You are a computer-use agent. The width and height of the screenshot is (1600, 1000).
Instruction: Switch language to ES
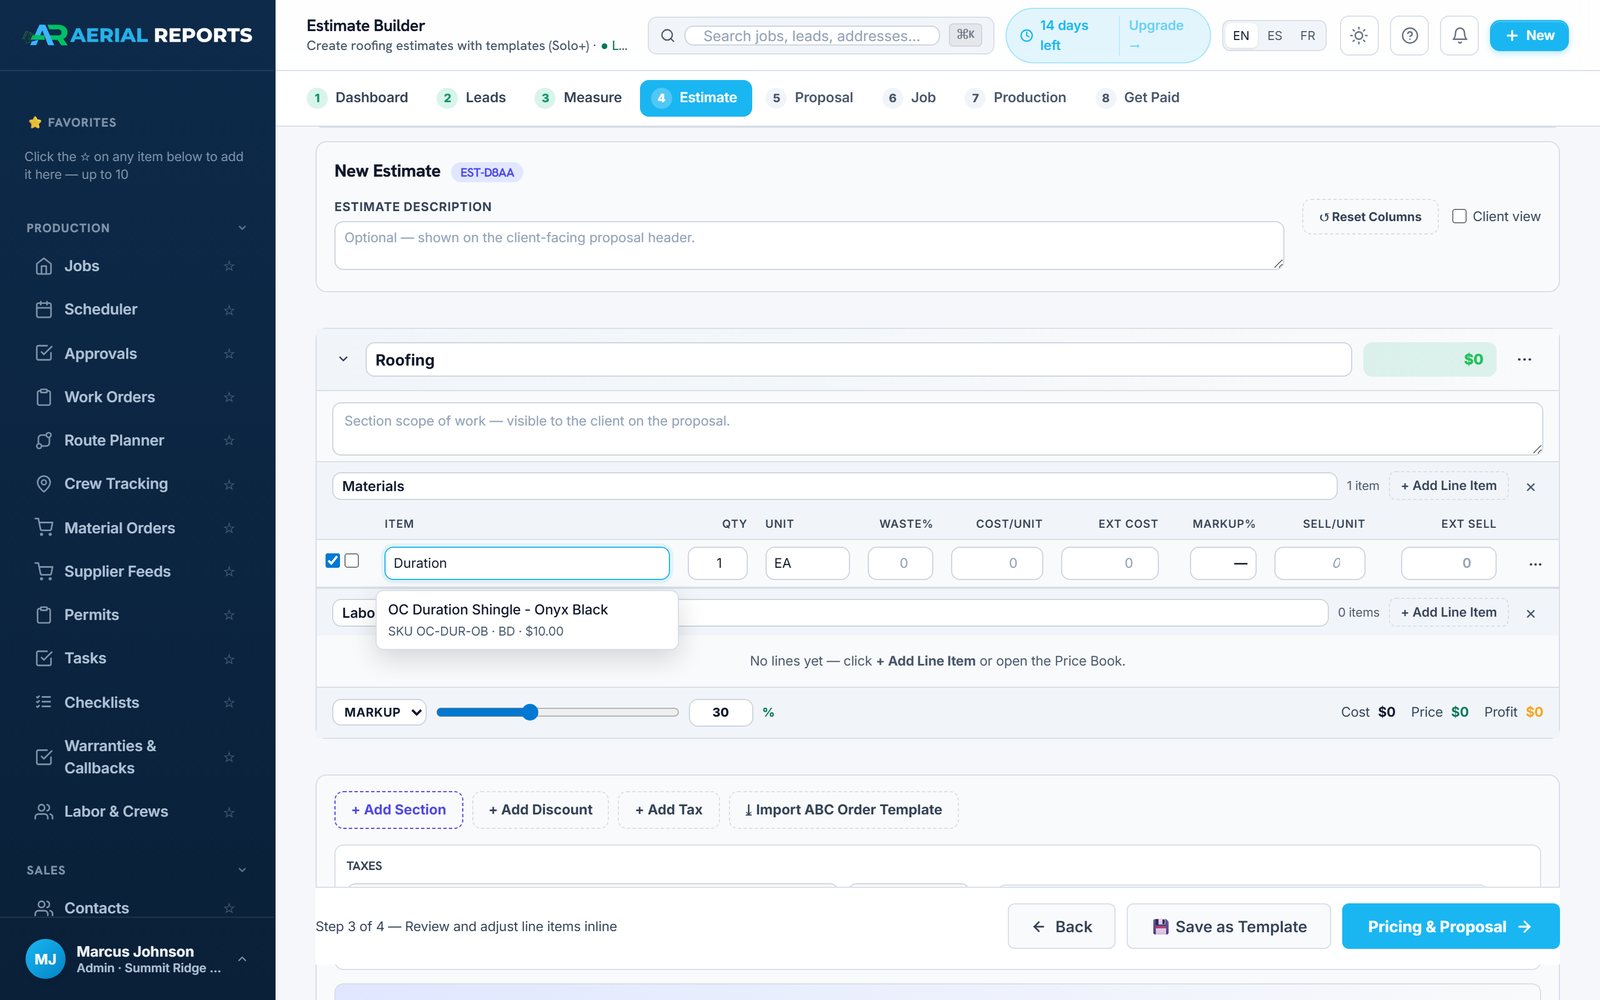[x=1274, y=36]
